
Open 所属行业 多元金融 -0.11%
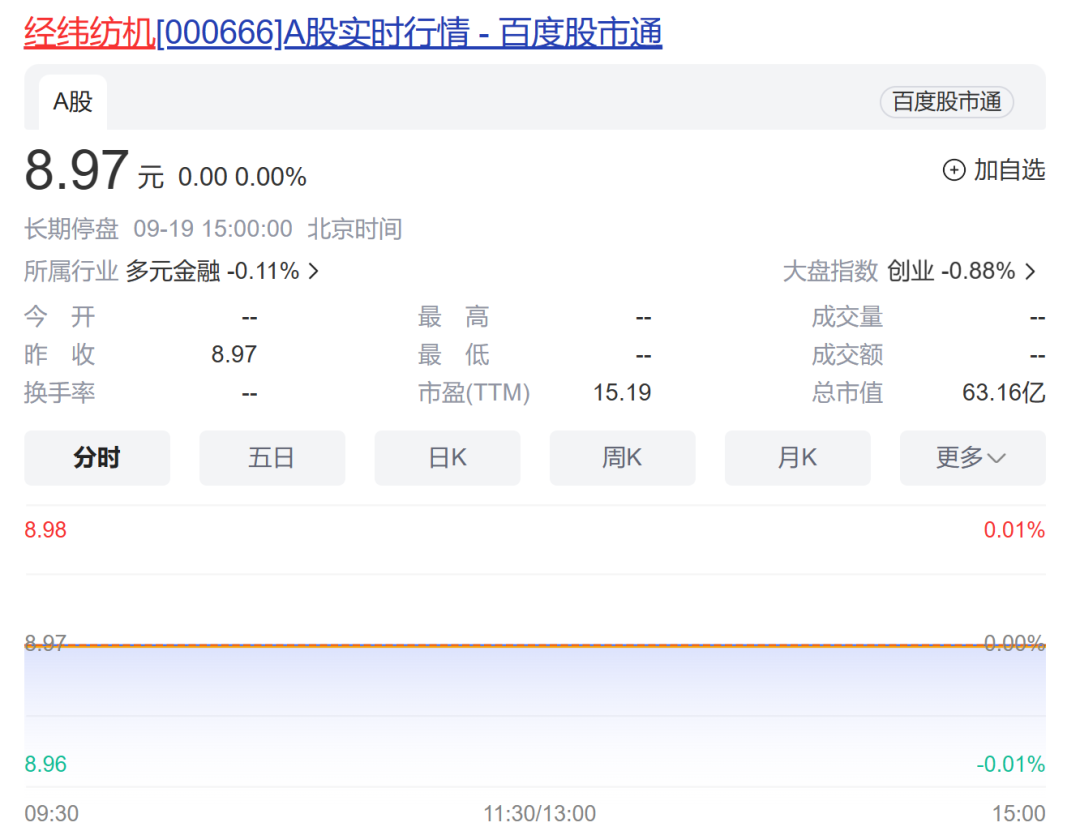tap(172, 271)
